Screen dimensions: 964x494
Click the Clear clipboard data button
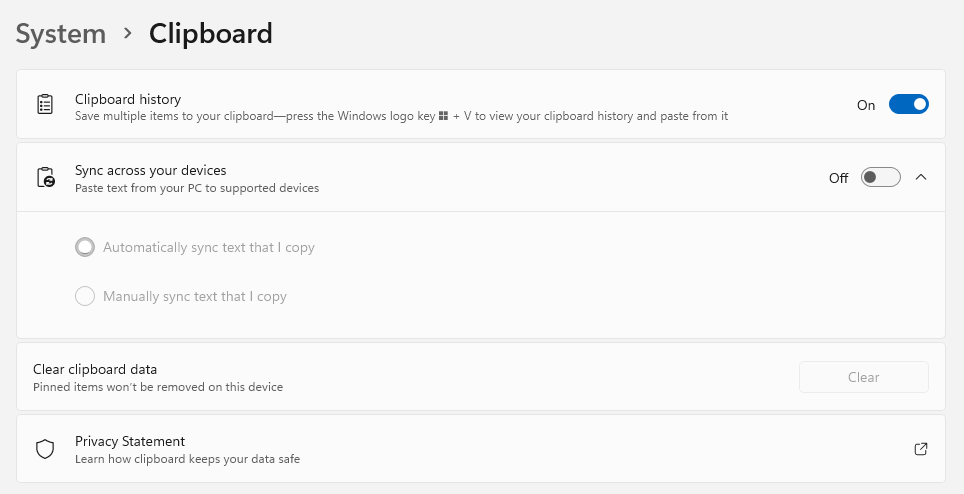(x=864, y=377)
